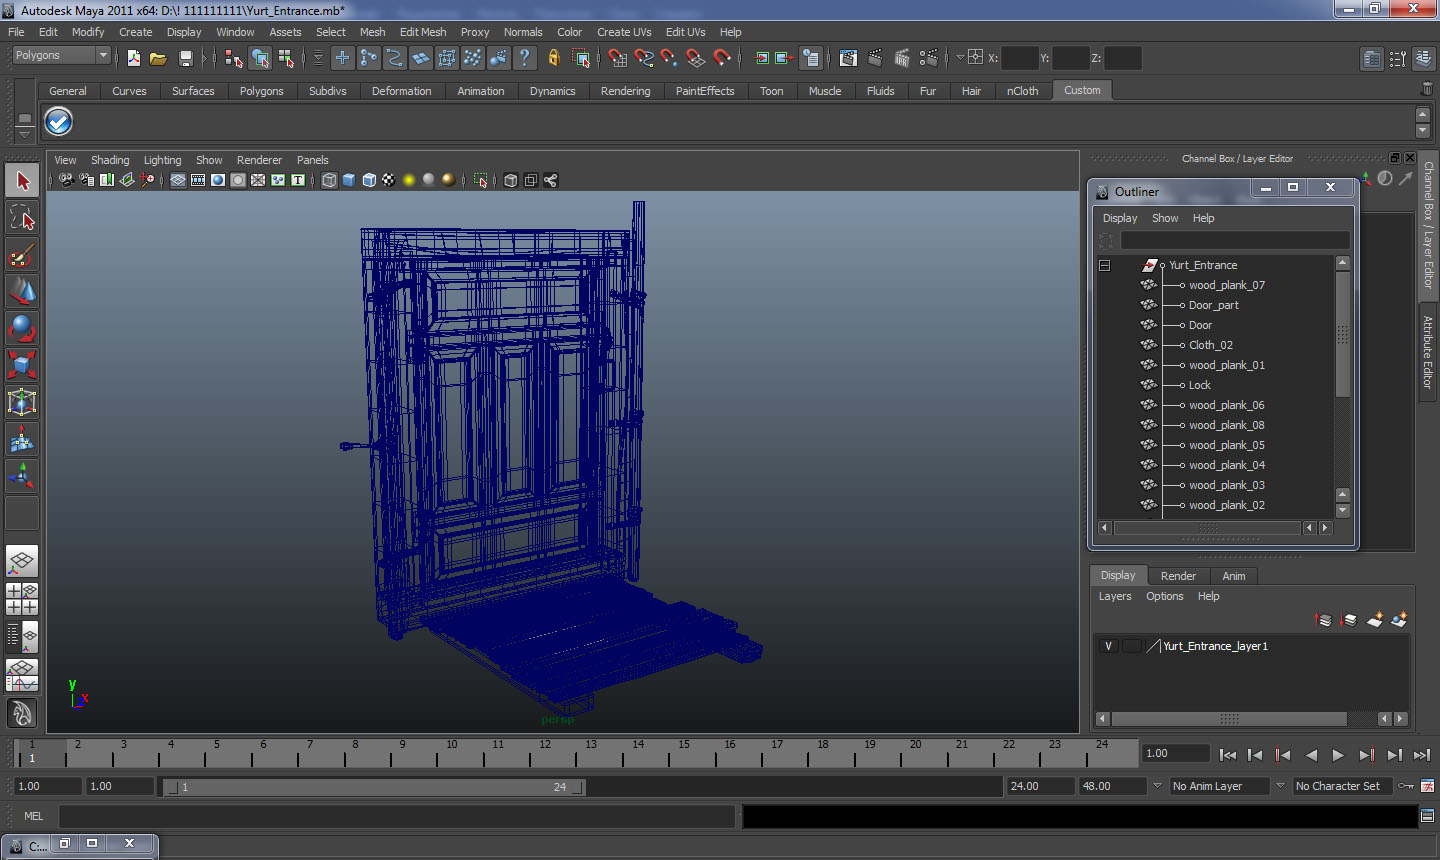Open the Script Editor icon near command line
The height and width of the screenshot is (860, 1440).
[1427, 816]
